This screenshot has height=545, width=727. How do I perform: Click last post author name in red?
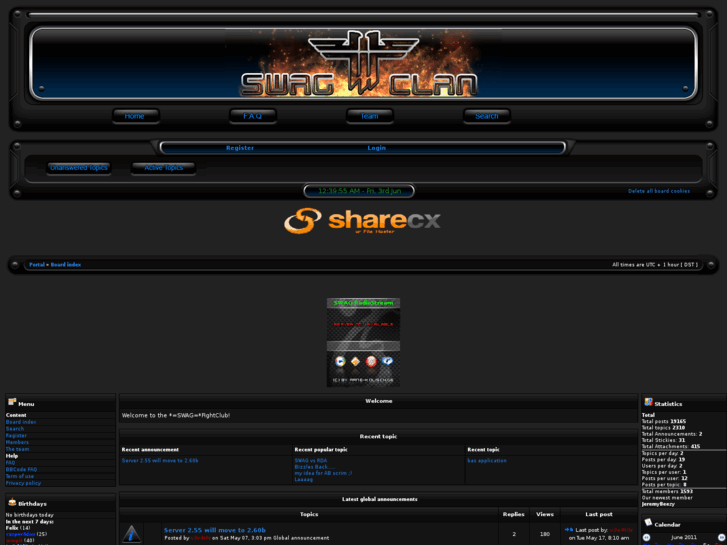point(621,530)
